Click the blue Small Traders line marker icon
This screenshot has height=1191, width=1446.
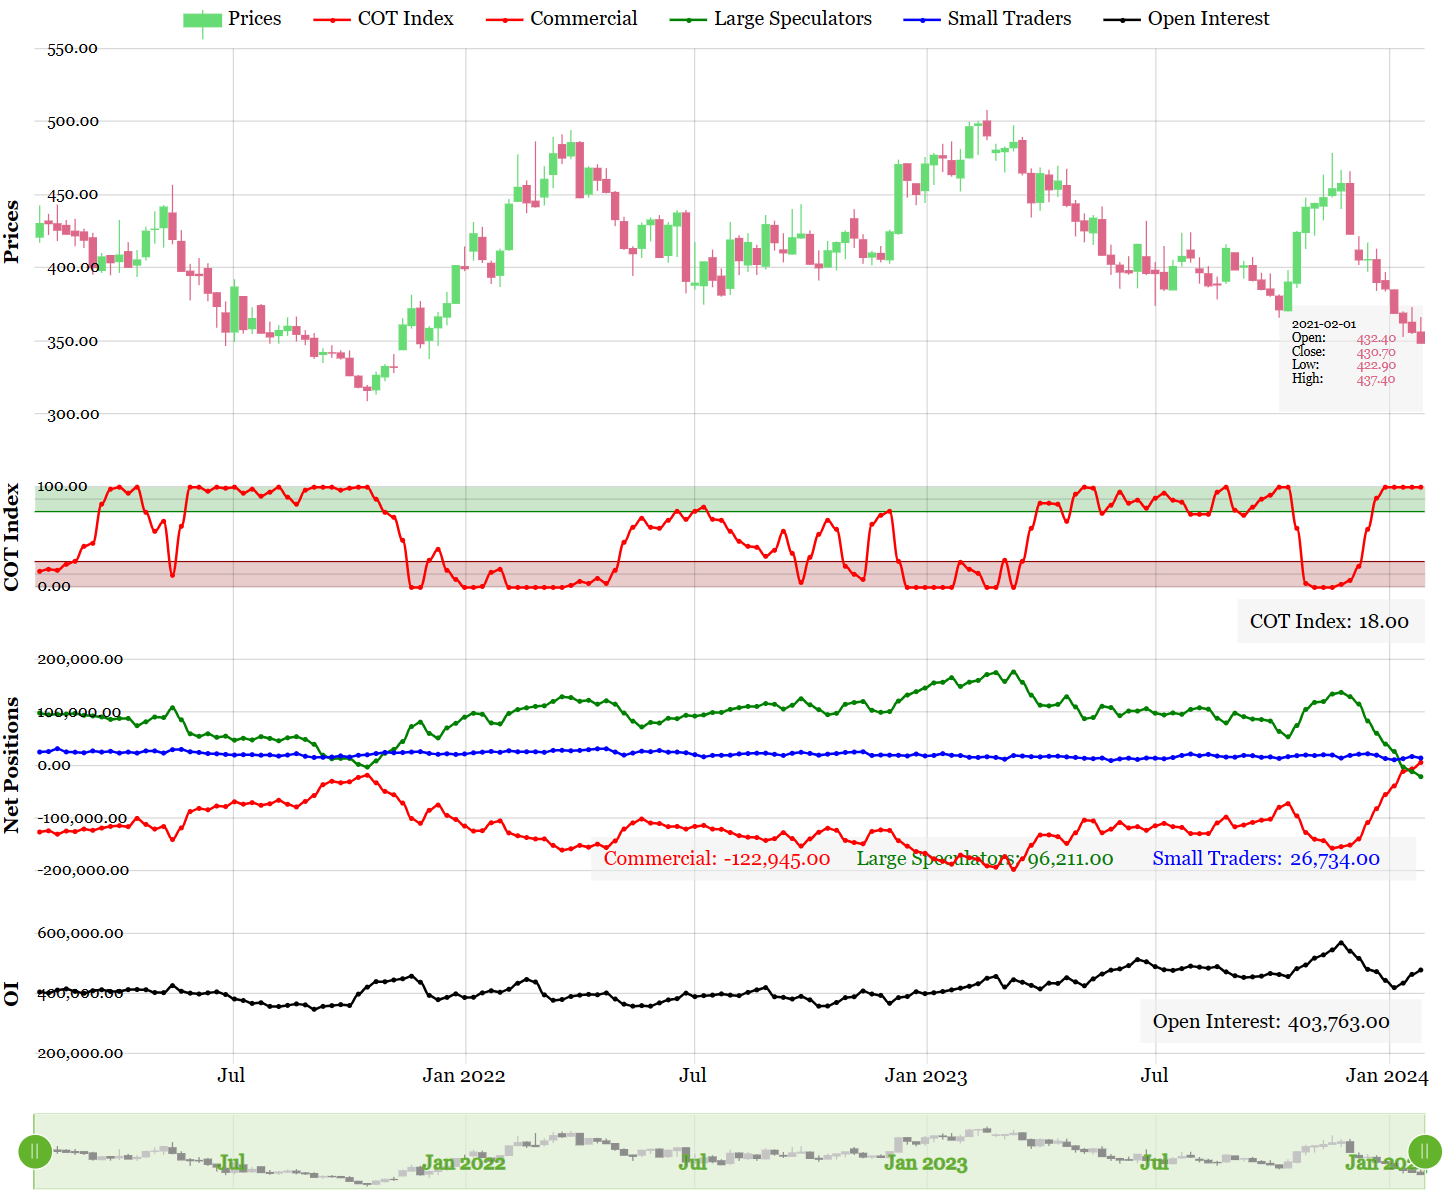(921, 20)
